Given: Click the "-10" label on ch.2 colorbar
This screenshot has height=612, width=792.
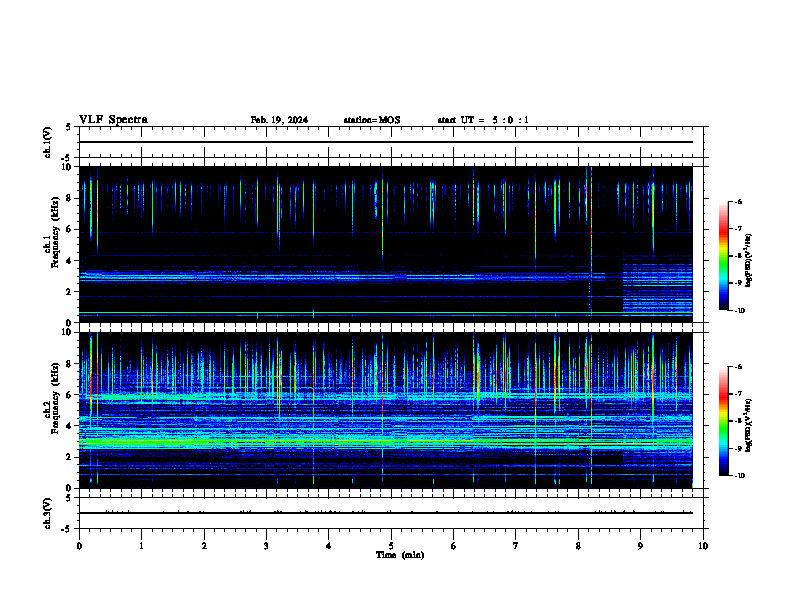Looking at the screenshot, I should [739, 476].
